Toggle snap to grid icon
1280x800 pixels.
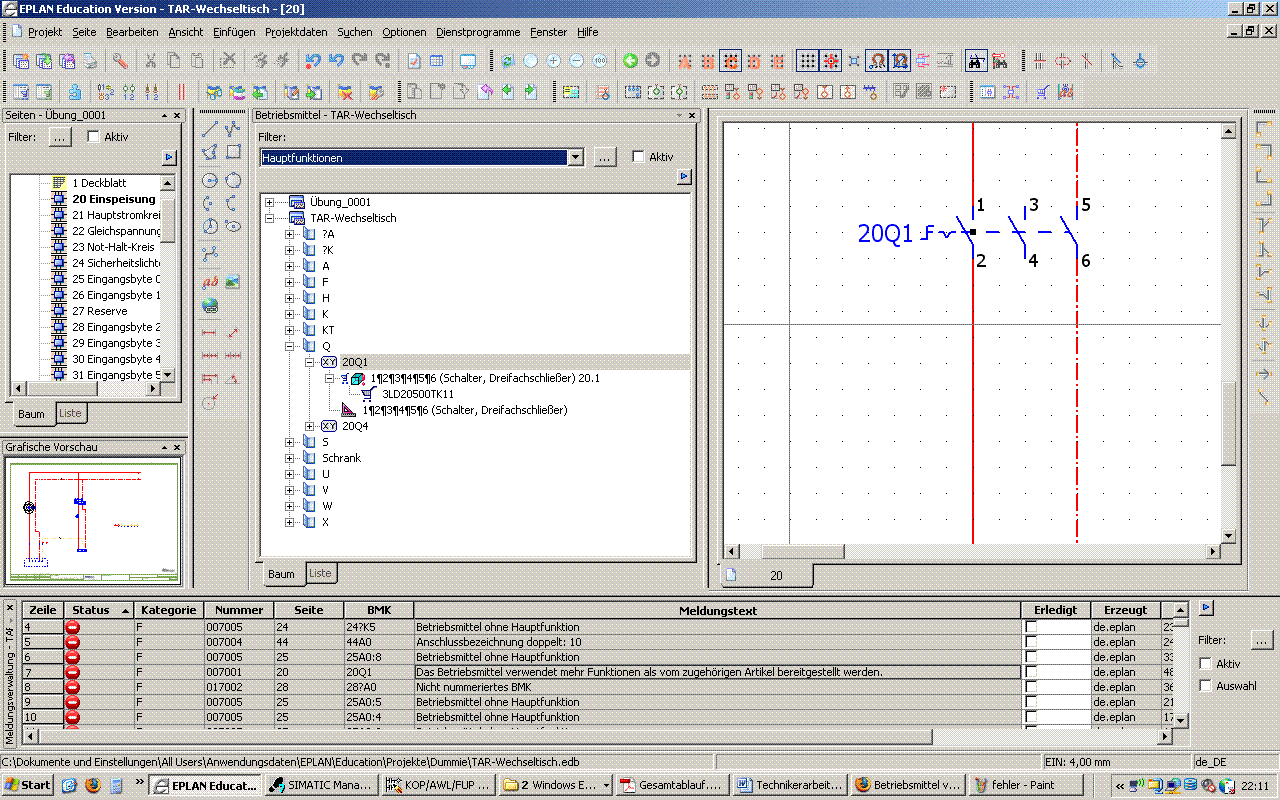tap(831, 61)
